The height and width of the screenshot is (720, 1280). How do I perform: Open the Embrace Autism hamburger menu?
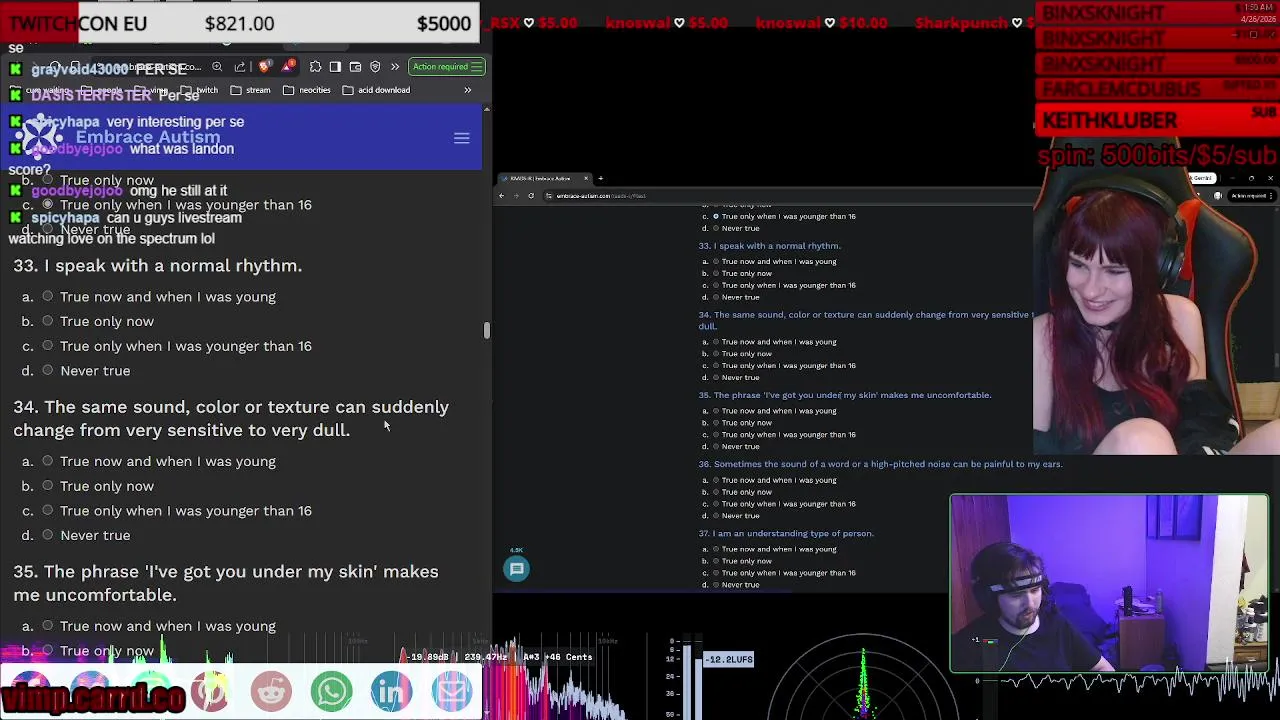pos(461,138)
